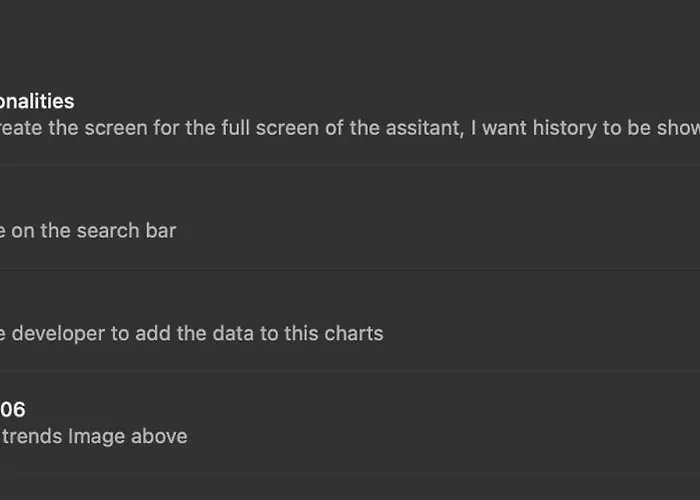Click the word "data" in the charts note

point(233,334)
